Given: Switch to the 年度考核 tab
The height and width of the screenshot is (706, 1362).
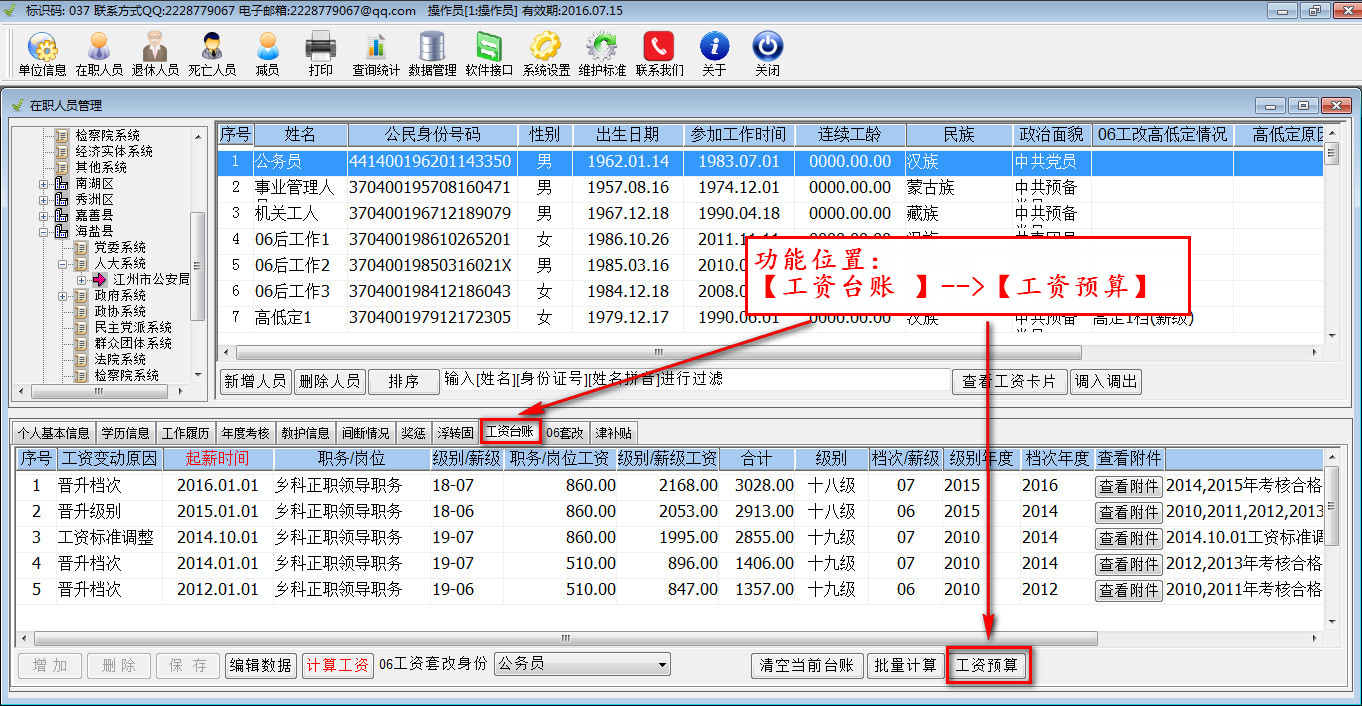Looking at the screenshot, I should pos(245,433).
